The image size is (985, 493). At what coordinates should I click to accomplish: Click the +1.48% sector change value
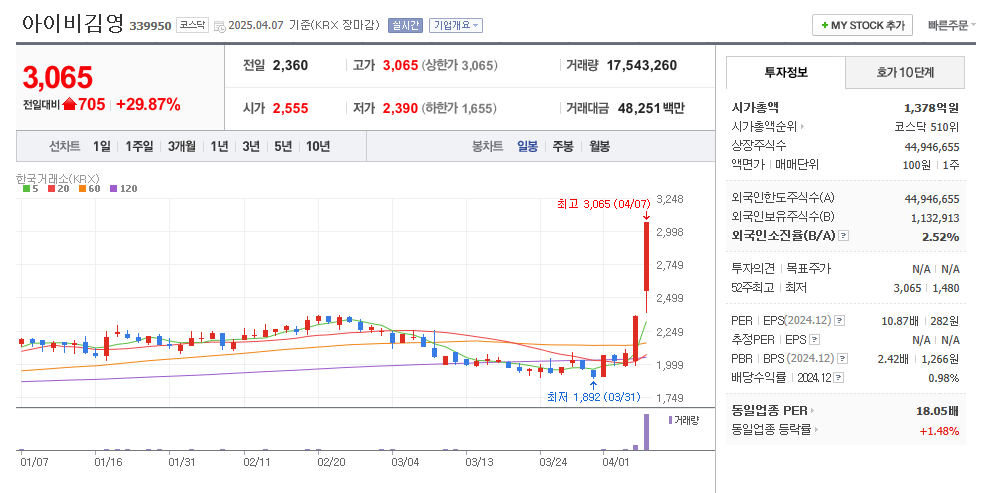coord(939,431)
